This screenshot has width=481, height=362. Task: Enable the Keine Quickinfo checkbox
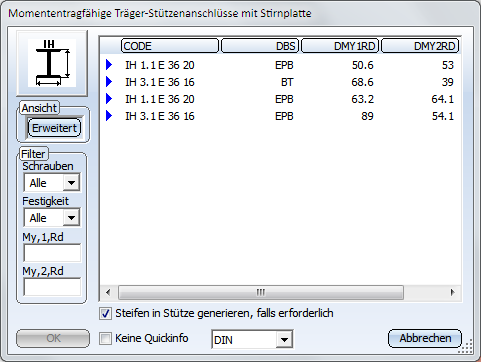click(105, 339)
